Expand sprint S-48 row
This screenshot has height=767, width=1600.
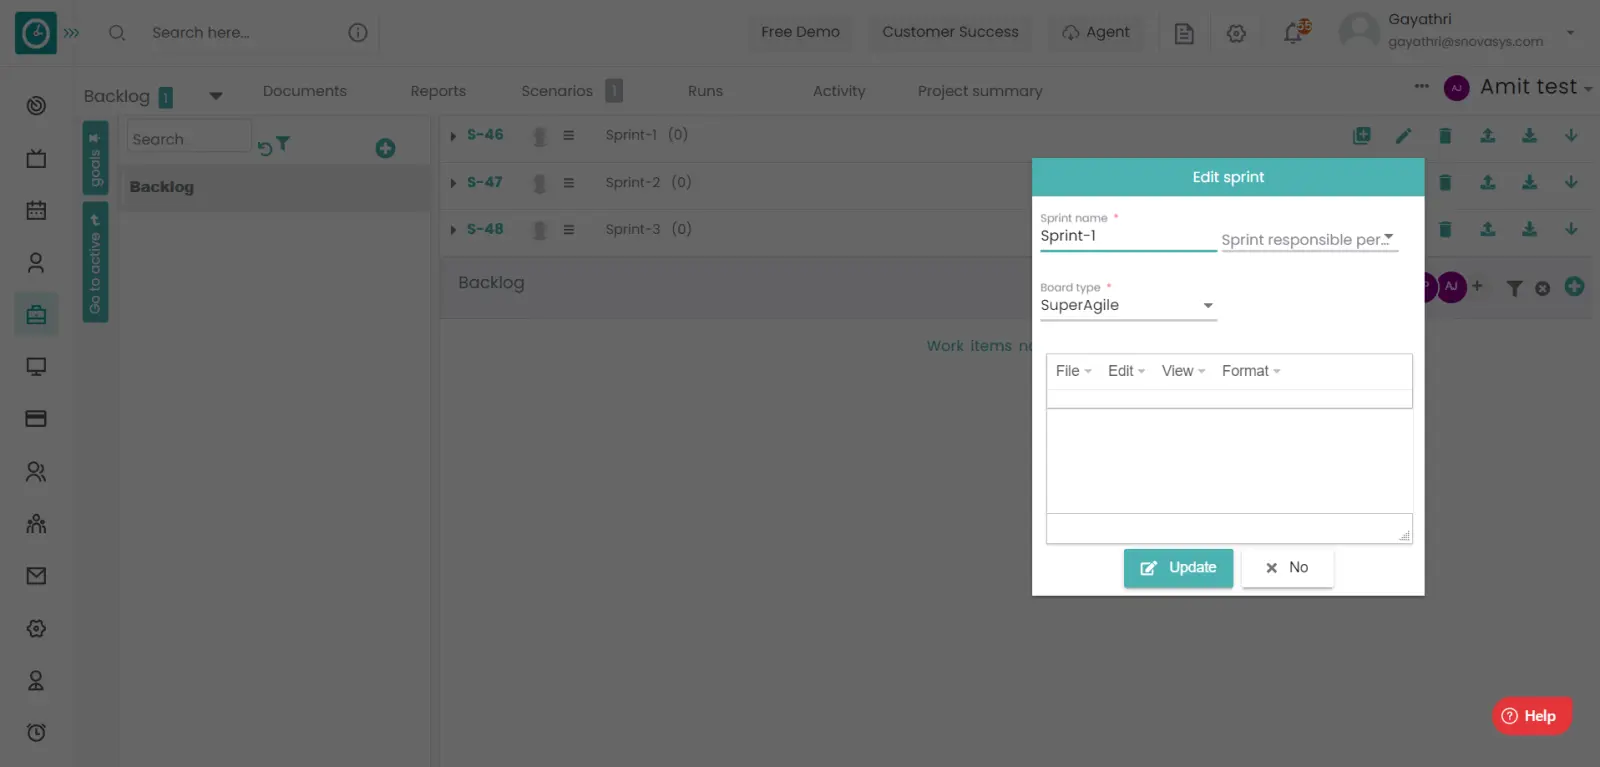pyautogui.click(x=453, y=230)
